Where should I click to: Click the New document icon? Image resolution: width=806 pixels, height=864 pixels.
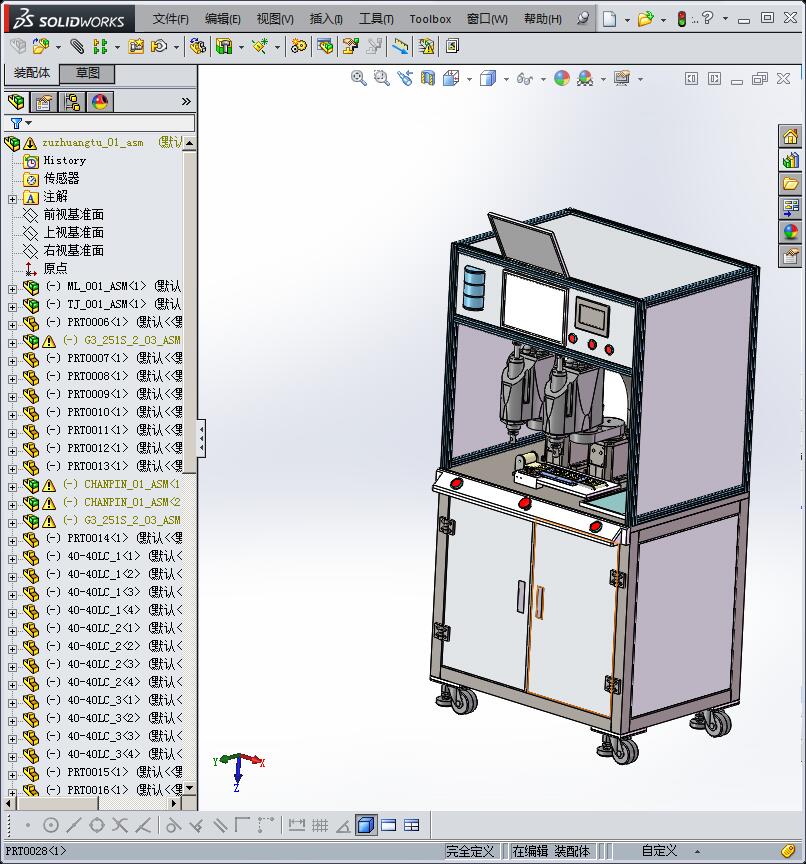pos(609,19)
